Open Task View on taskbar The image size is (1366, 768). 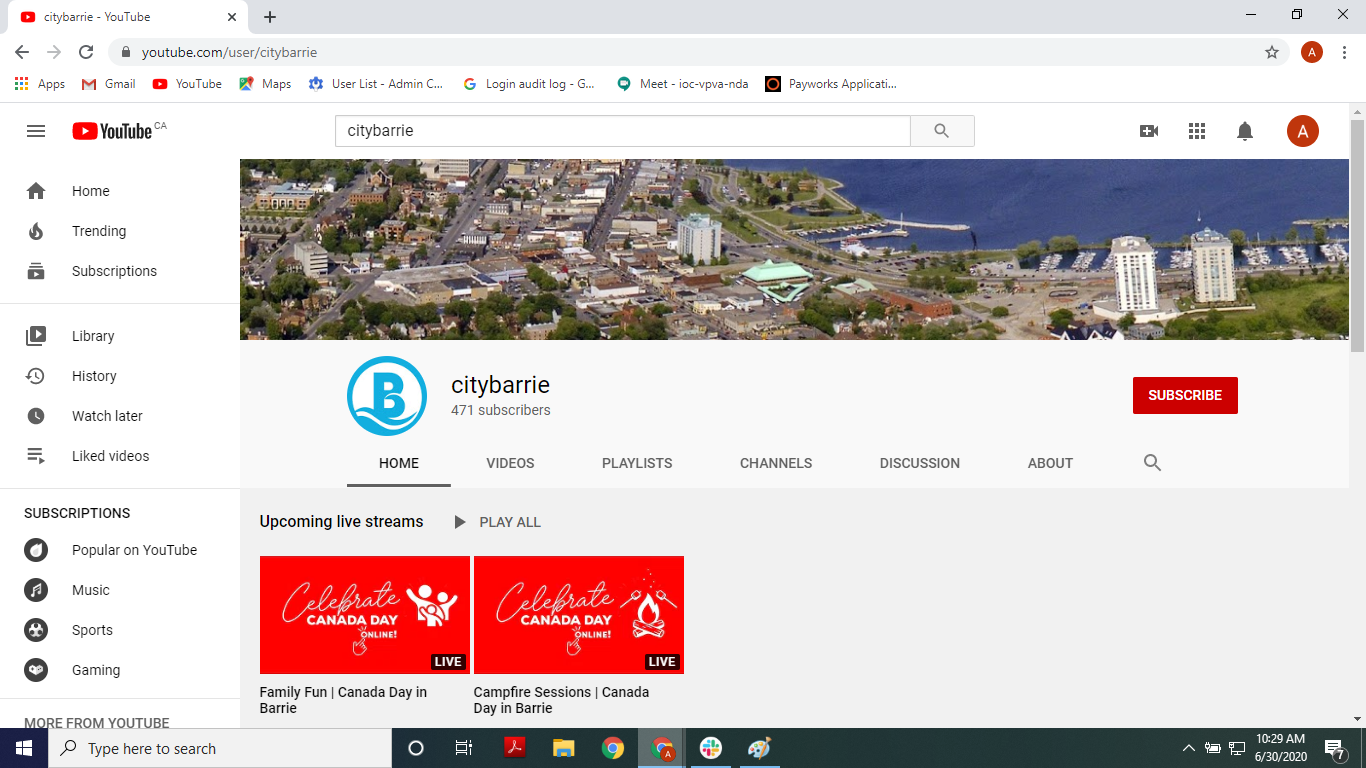(464, 748)
